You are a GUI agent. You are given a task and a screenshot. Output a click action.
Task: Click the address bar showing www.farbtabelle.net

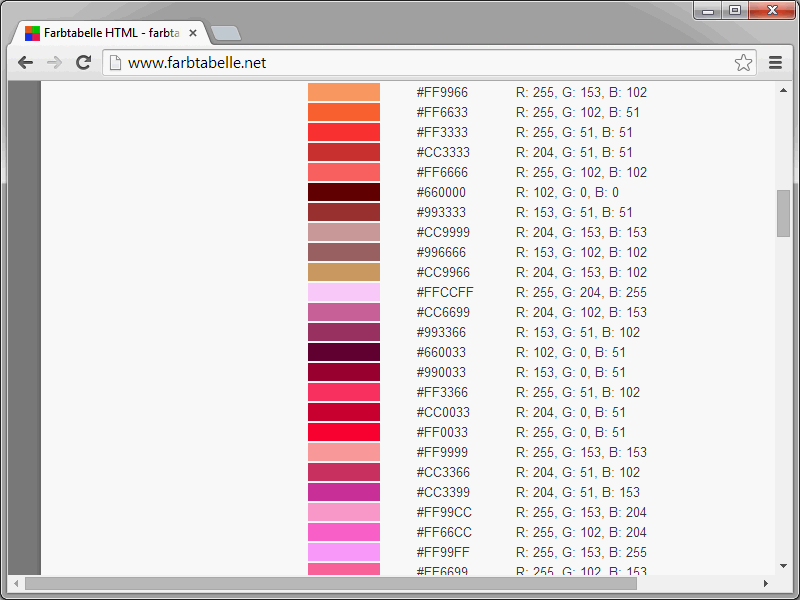point(430,63)
